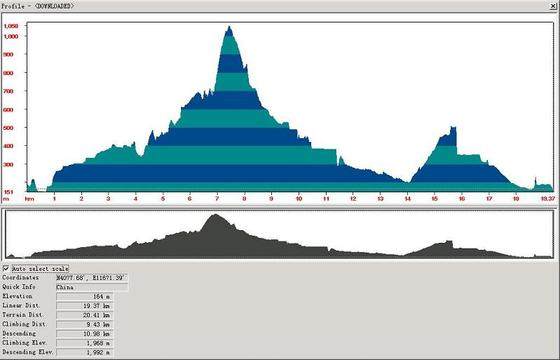
Task: Click the Profile window title bar text
Action: tap(37, 6)
